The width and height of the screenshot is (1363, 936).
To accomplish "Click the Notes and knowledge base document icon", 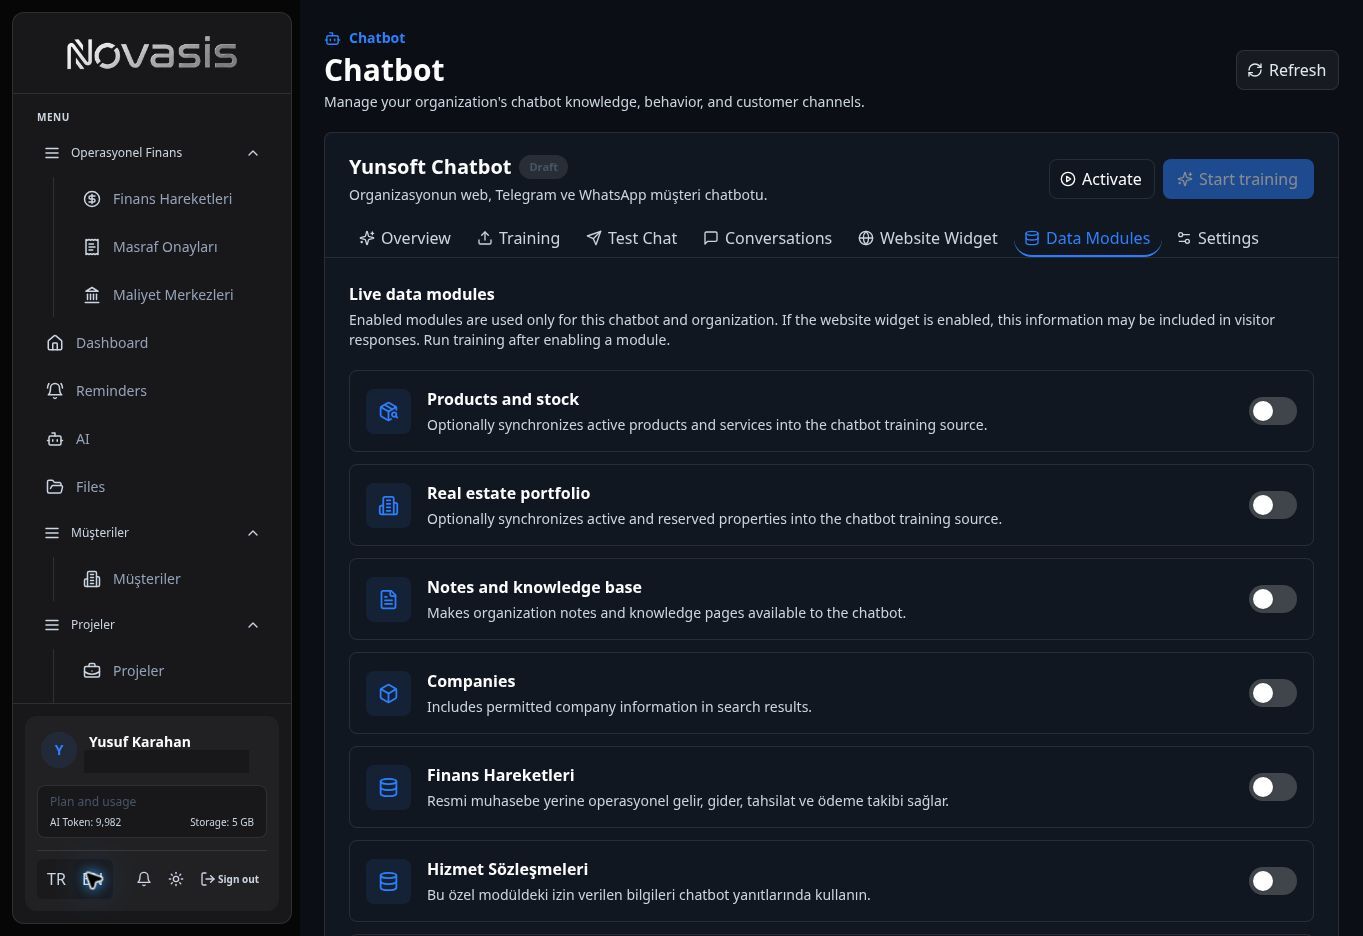I will (x=389, y=599).
